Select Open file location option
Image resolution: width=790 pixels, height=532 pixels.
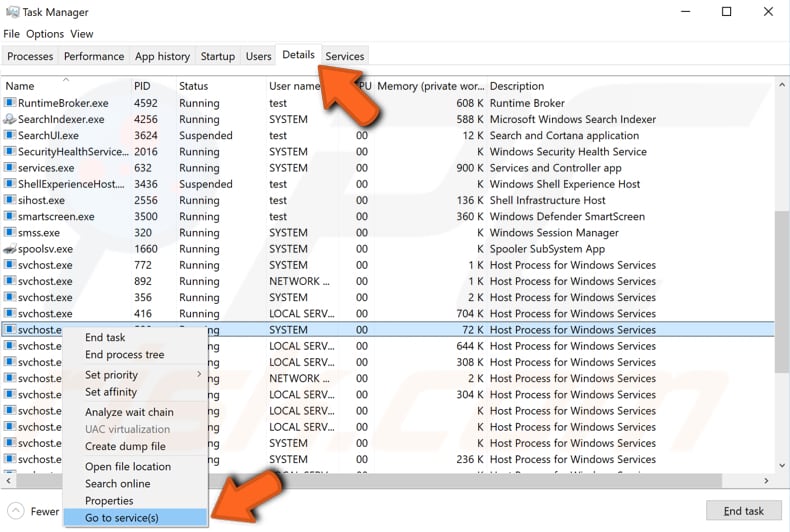[x=128, y=466]
